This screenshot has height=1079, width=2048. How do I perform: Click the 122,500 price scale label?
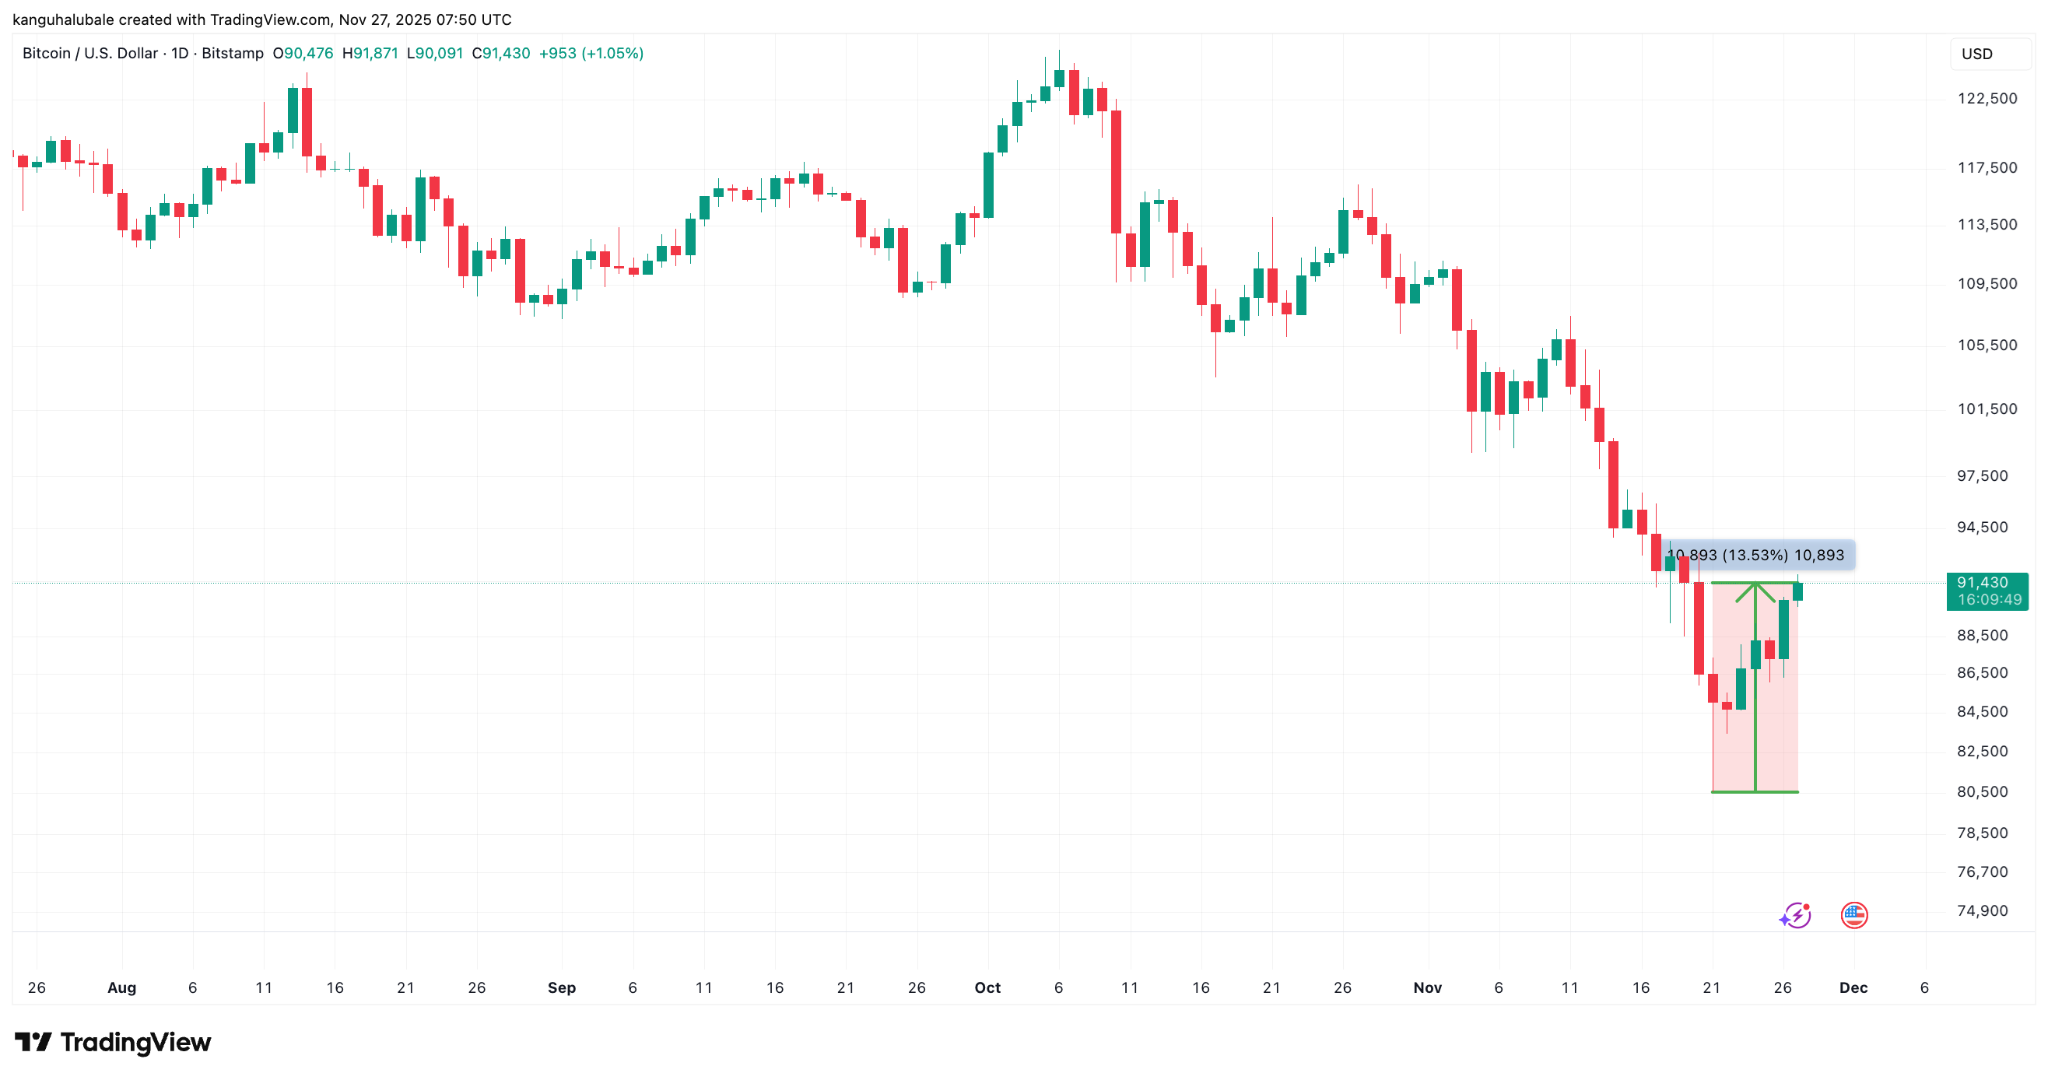click(1987, 98)
